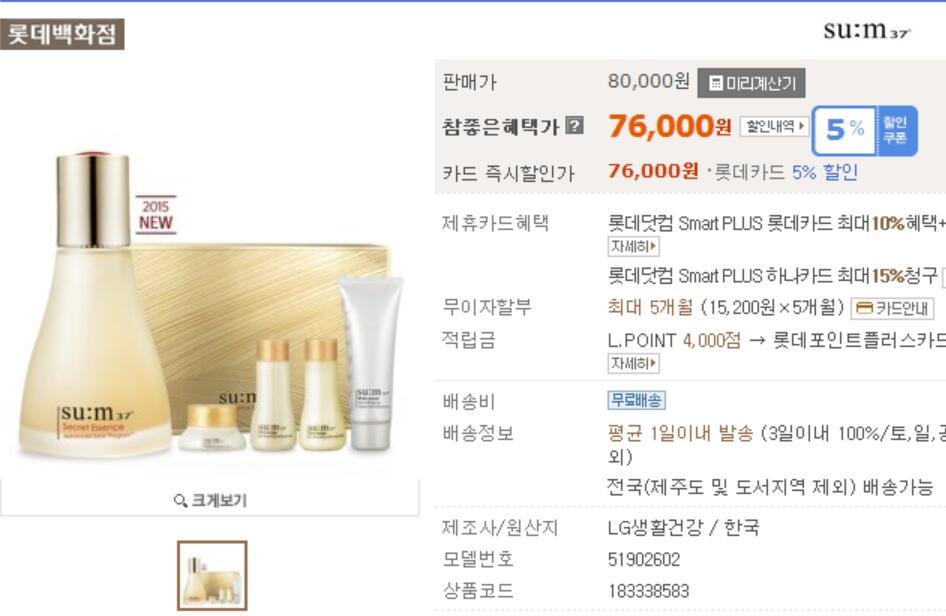Open 자세히 under Smart PLUS 롯데카드 benefit
Image resolution: width=946 pixels, height=616 pixels.
(633, 246)
